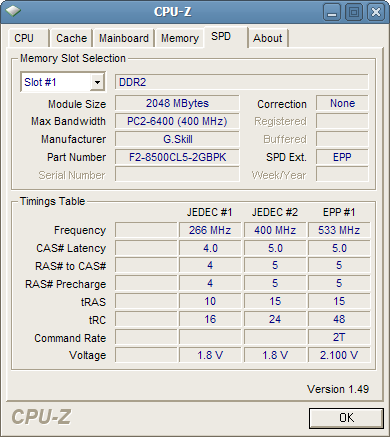Click the Part Number label

pyautogui.click(x=76, y=157)
